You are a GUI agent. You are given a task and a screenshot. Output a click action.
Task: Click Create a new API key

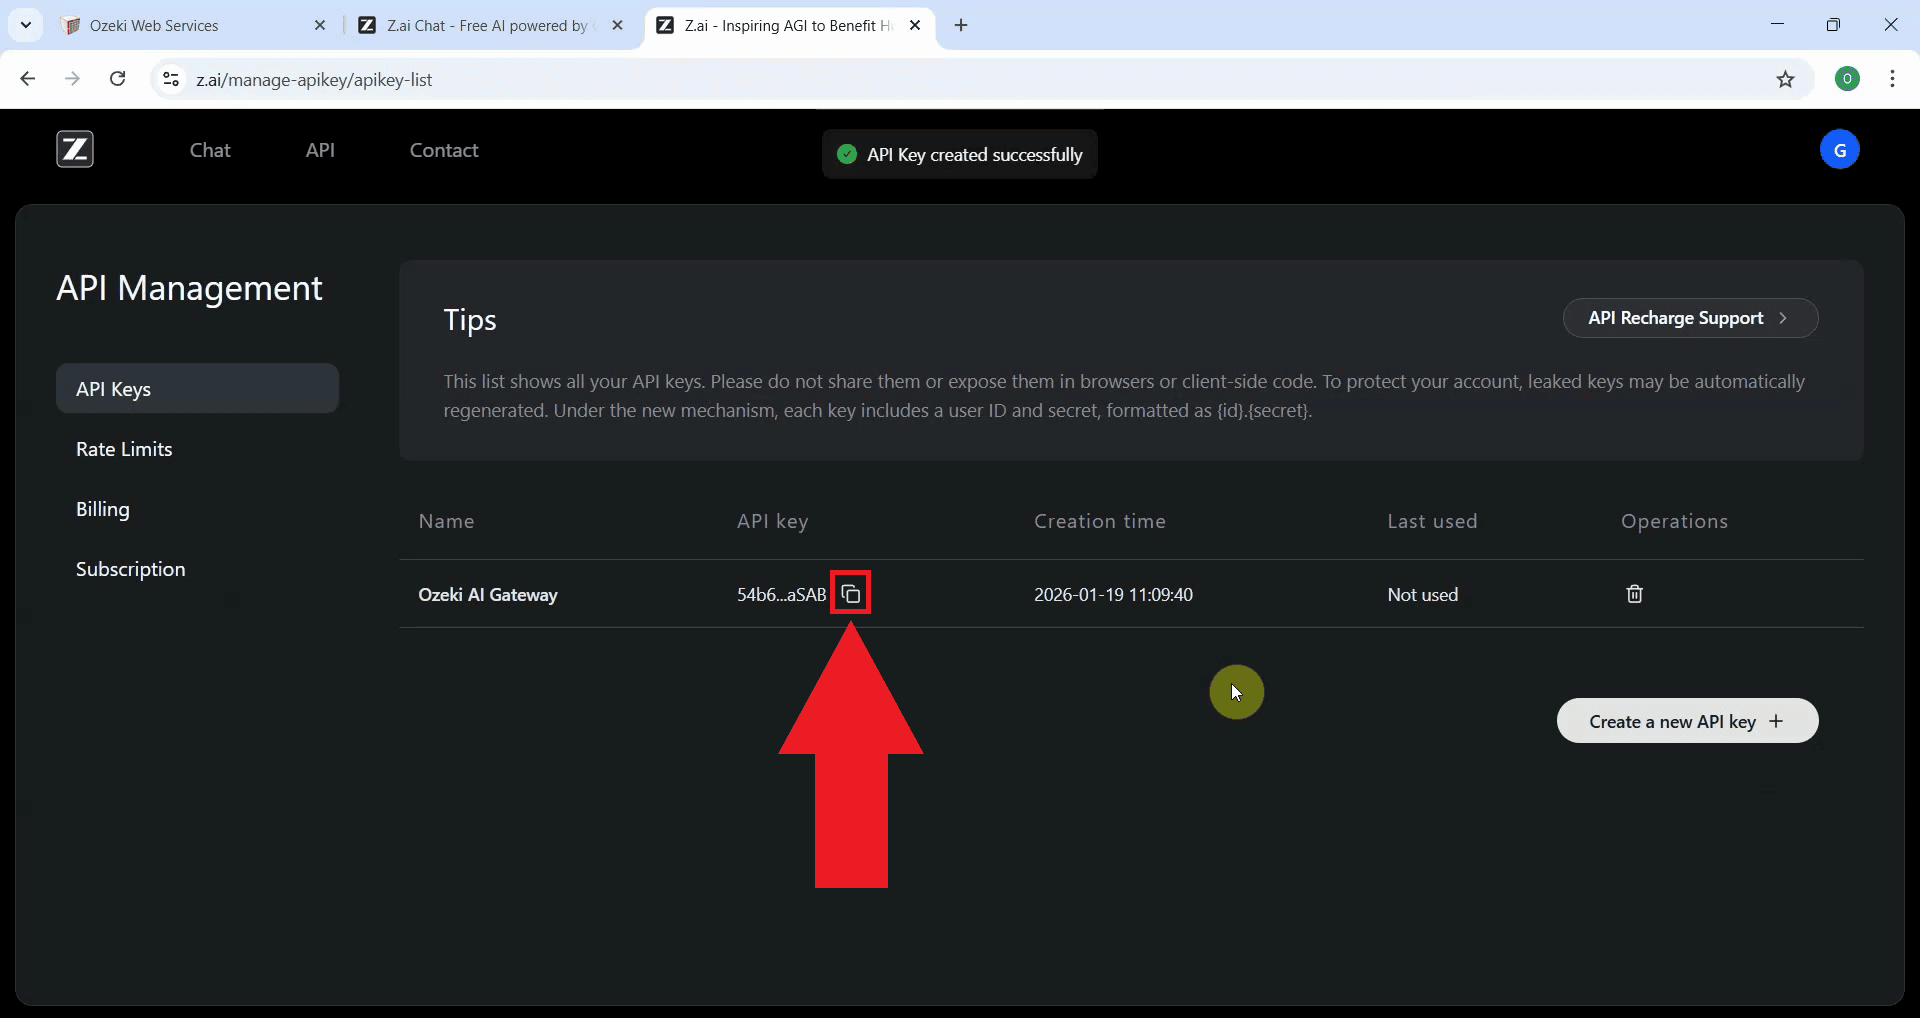click(x=1686, y=720)
